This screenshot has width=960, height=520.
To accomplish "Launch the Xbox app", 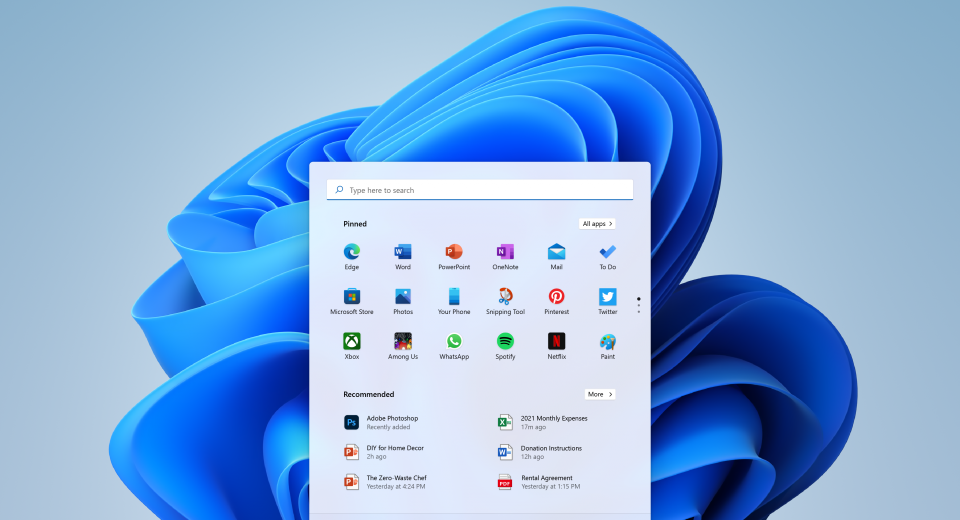I will pos(352,342).
